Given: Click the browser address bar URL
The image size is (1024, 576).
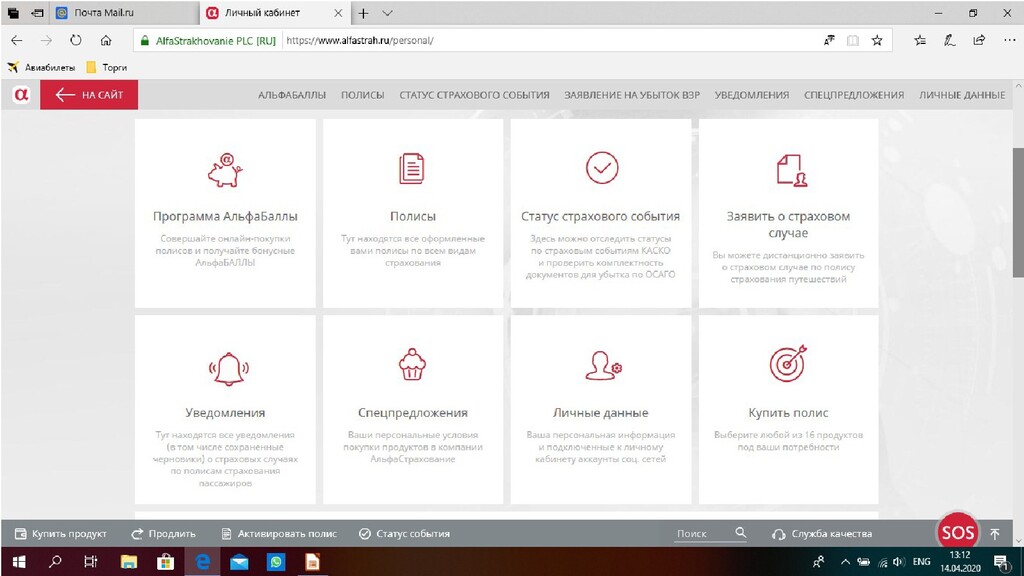Looking at the screenshot, I should point(359,40).
